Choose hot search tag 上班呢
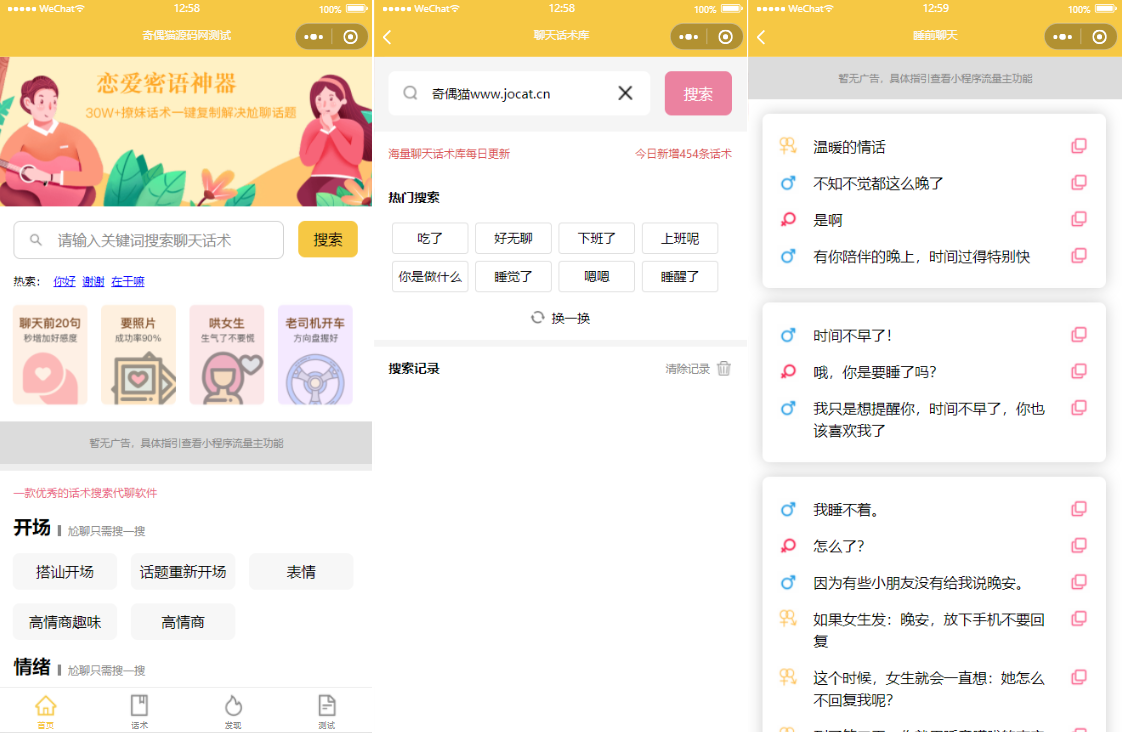This screenshot has width=1122, height=733. point(680,238)
